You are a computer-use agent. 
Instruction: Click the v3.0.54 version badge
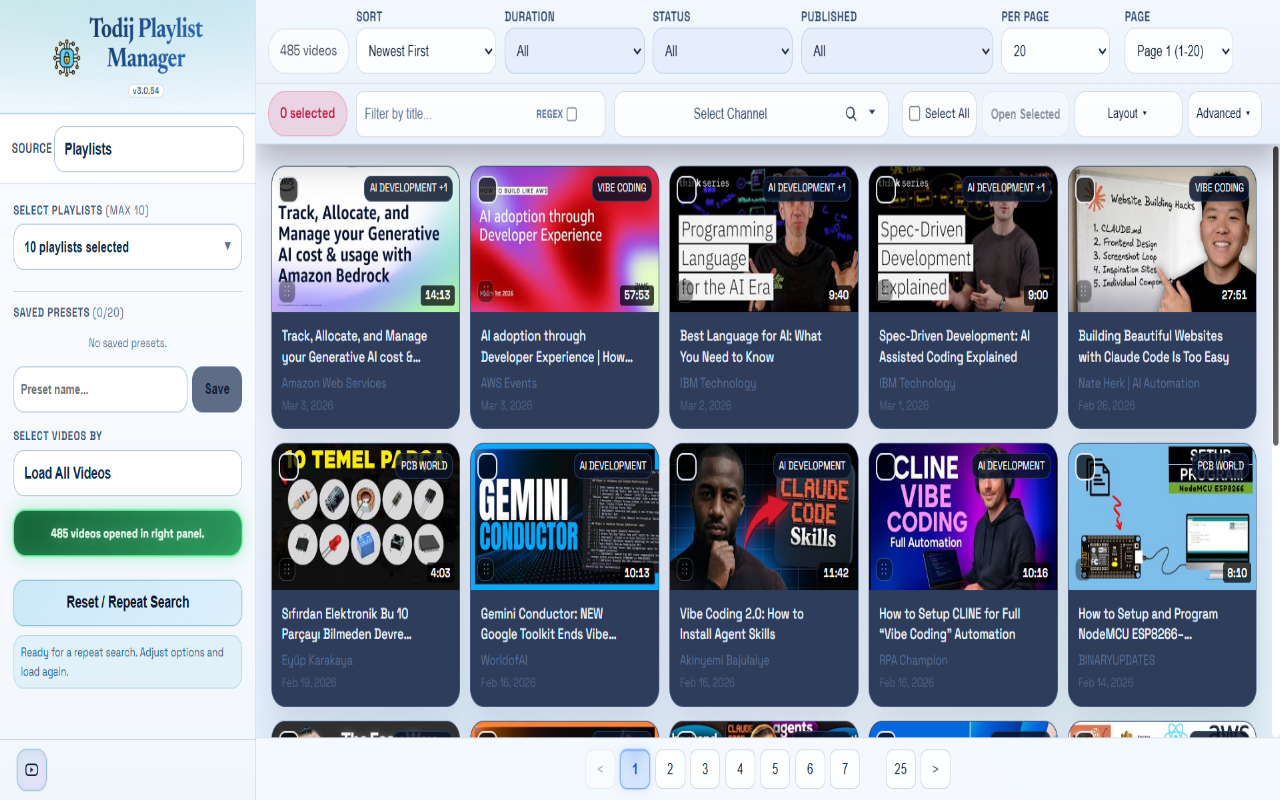(x=146, y=91)
